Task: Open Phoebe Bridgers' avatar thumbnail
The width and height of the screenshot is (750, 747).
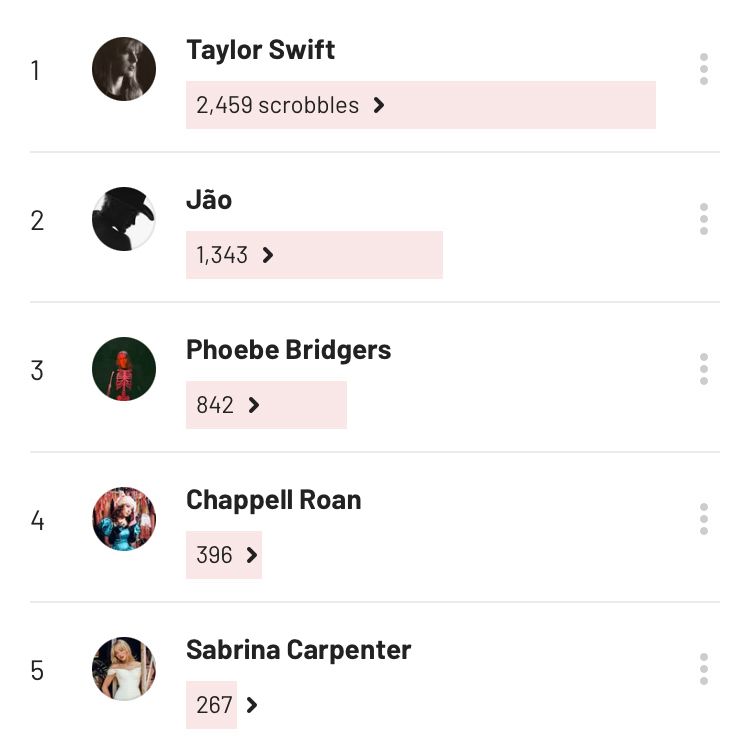Action: point(124,369)
